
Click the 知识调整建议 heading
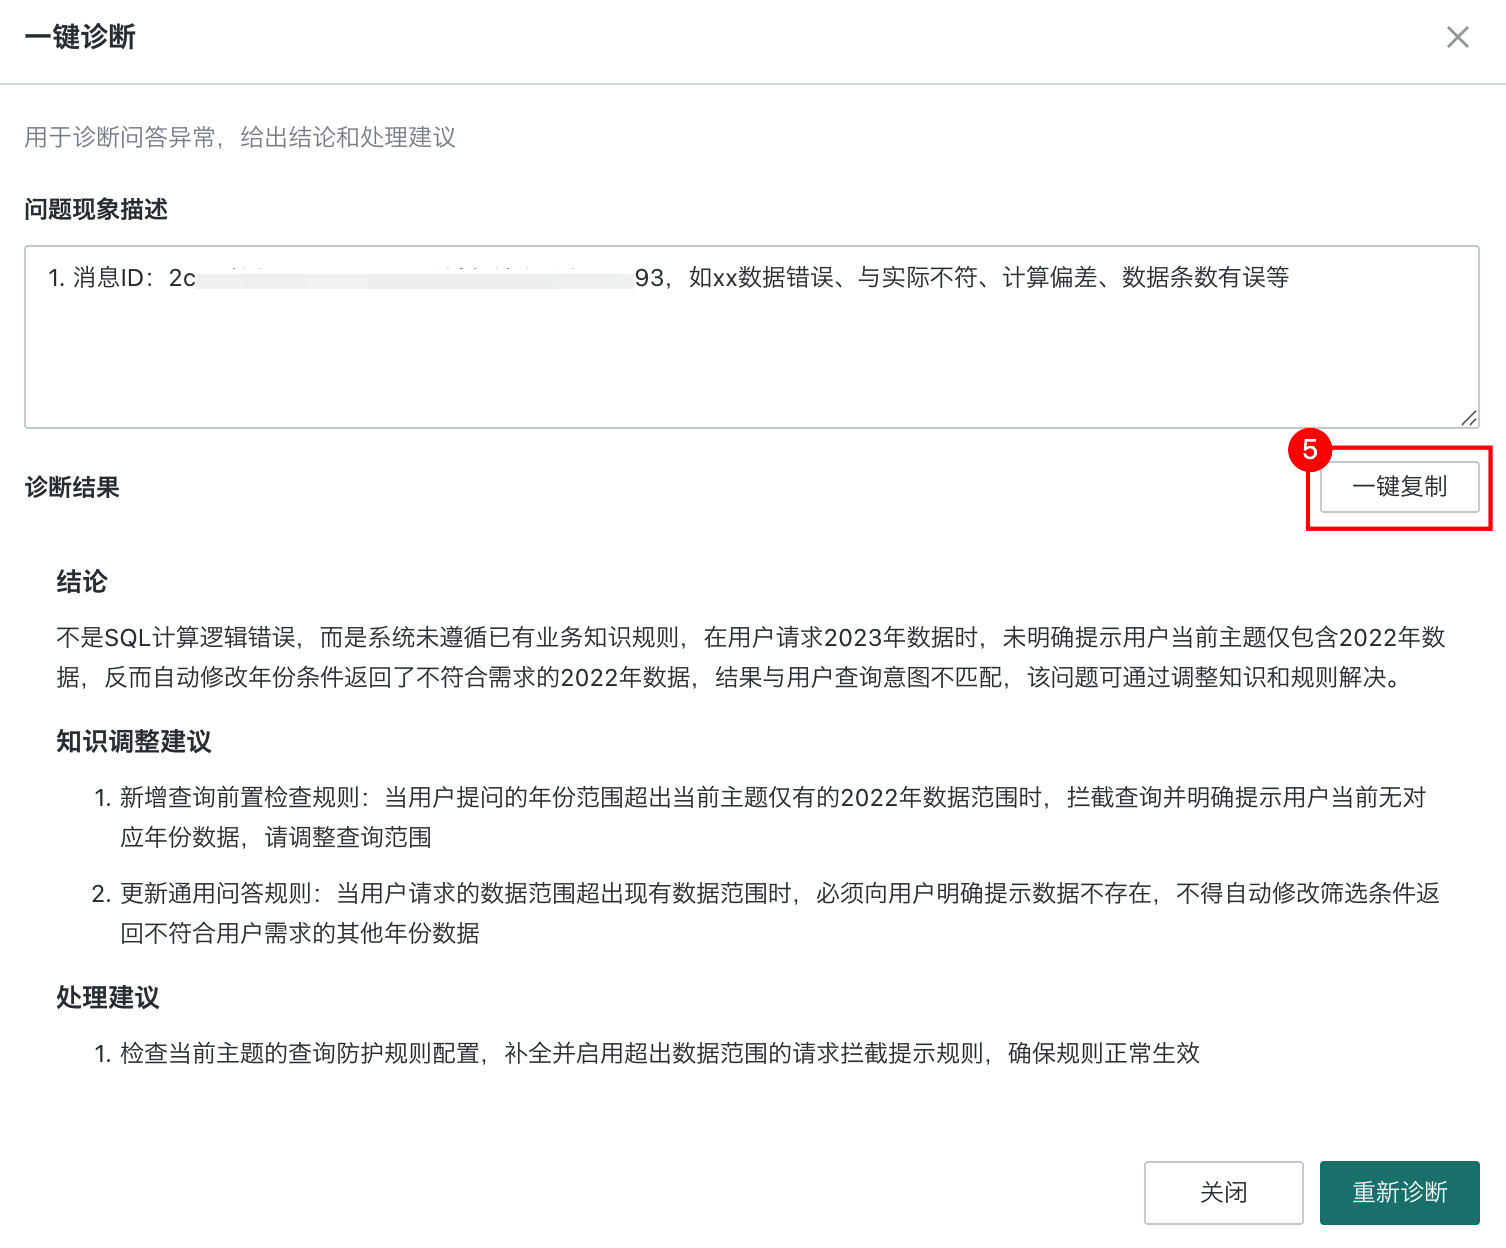pos(134,742)
